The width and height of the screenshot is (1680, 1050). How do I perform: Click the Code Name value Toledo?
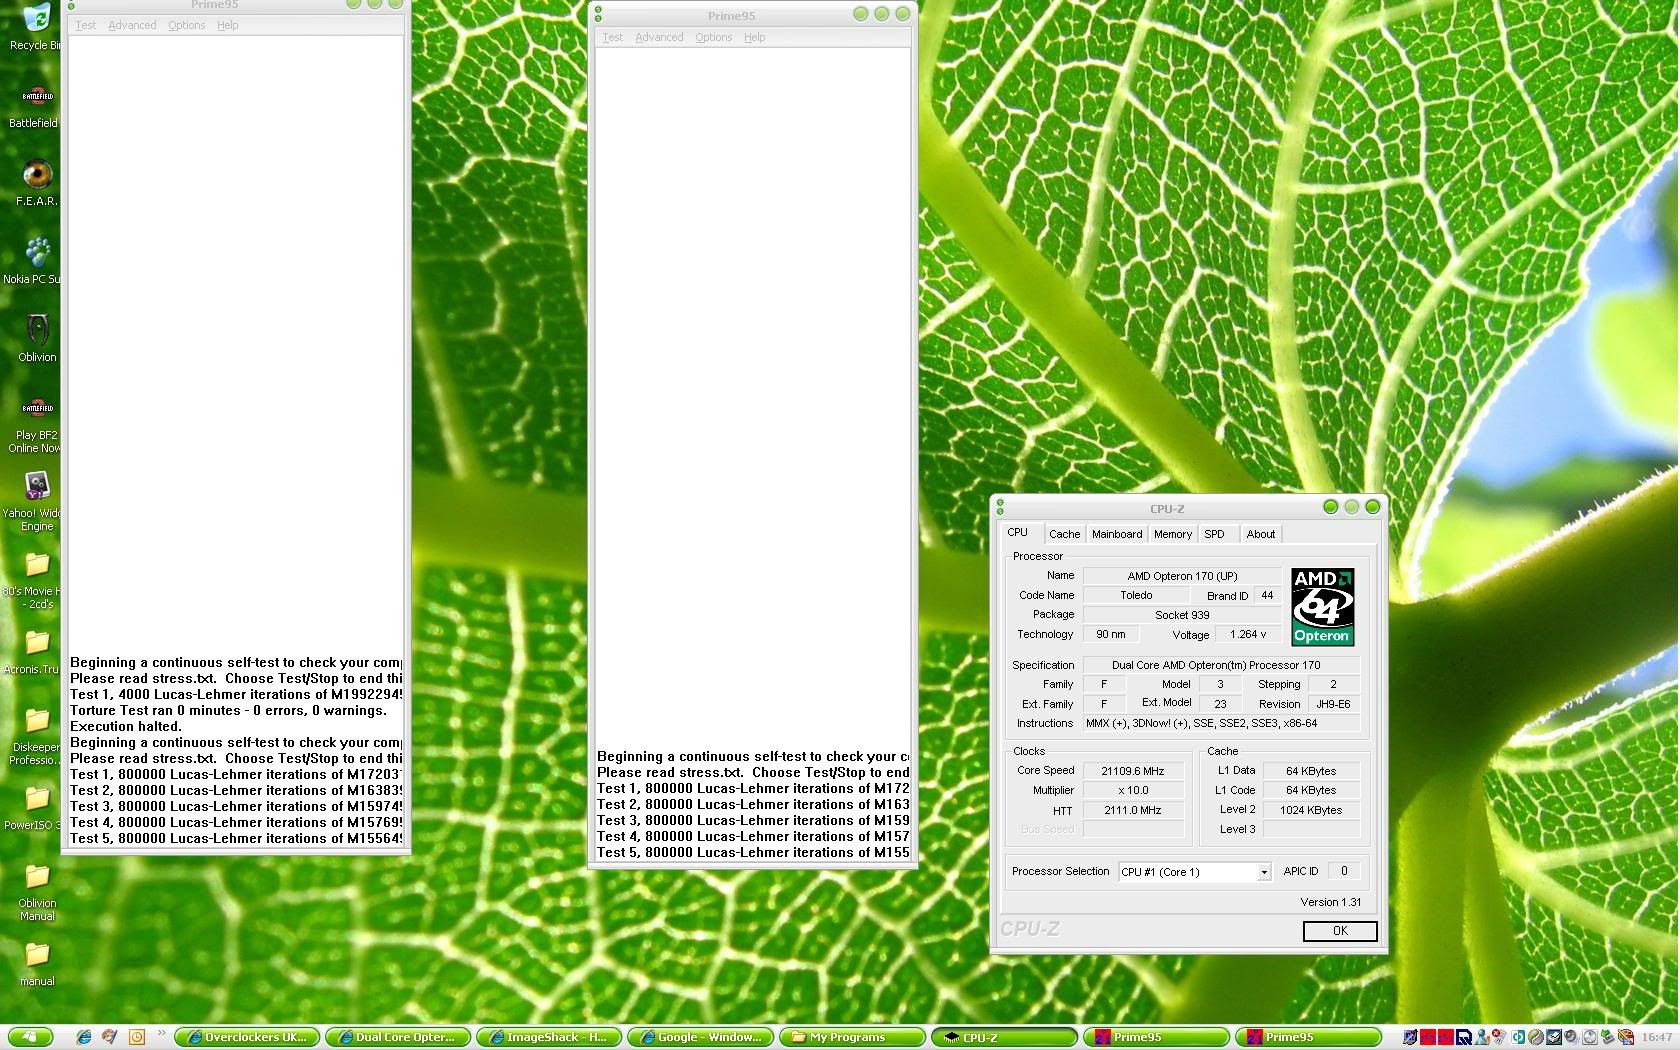click(1136, 595)
